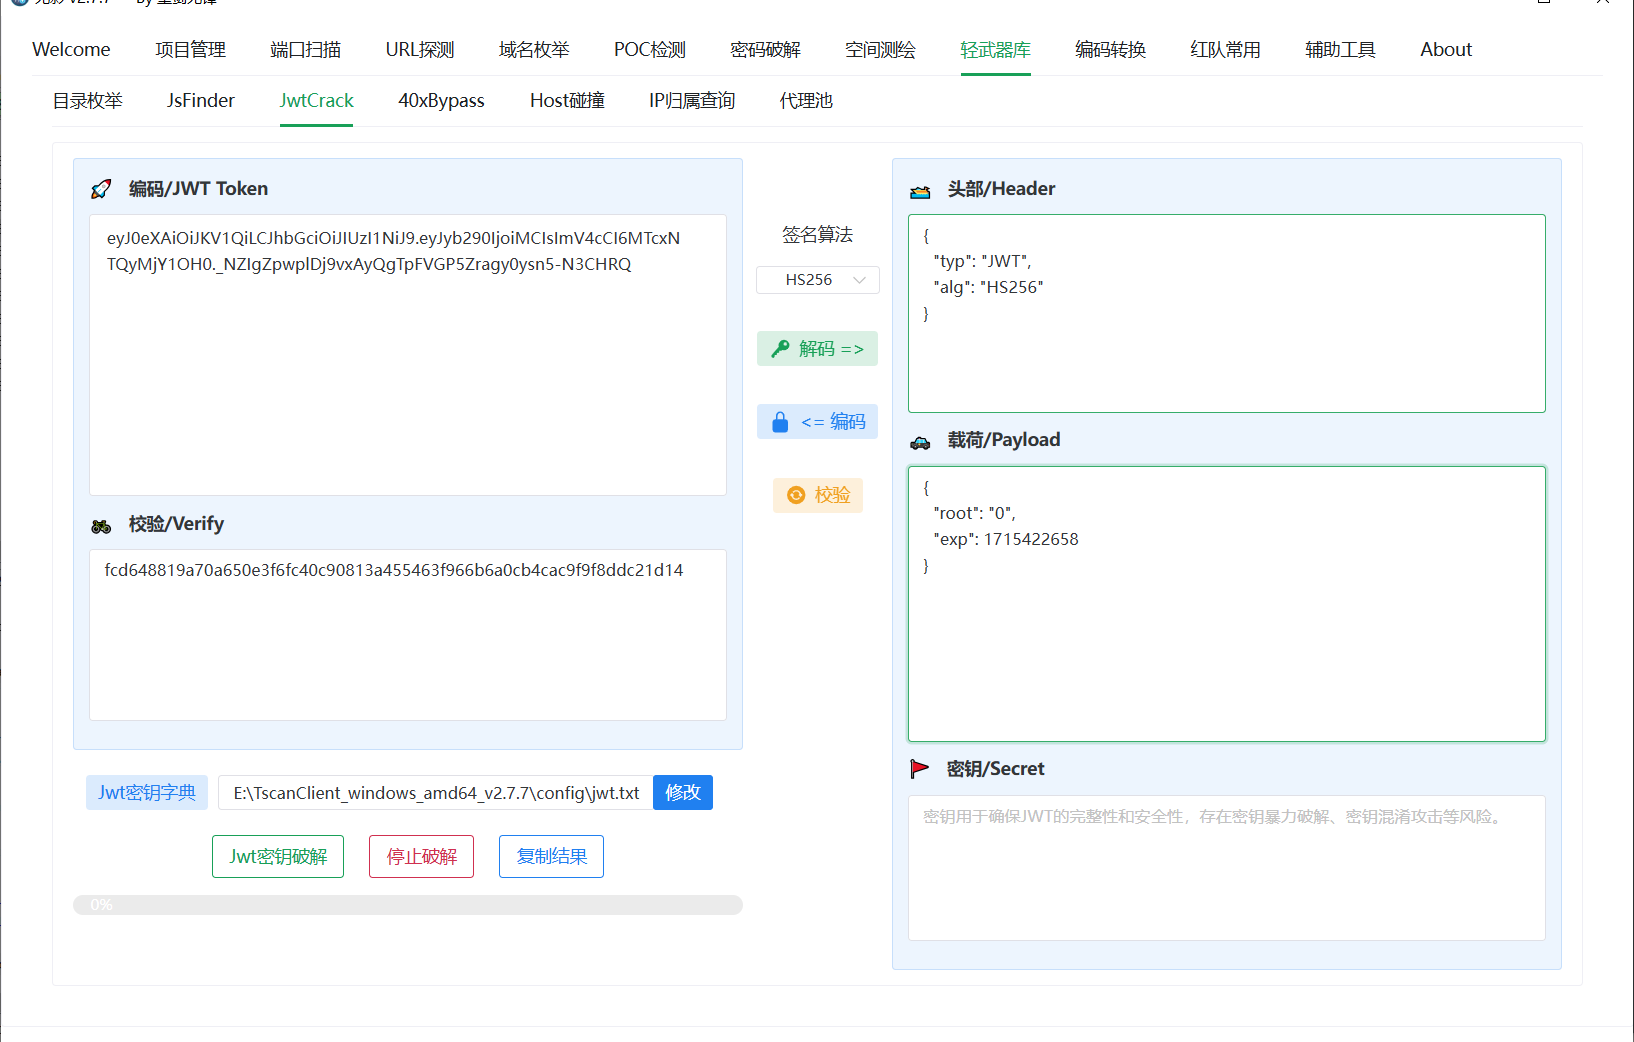The width and height of the screenshot is (1634, 1042).
Task: Open the IP归属查询 sub-tab
Action: (x=692, y=100)
